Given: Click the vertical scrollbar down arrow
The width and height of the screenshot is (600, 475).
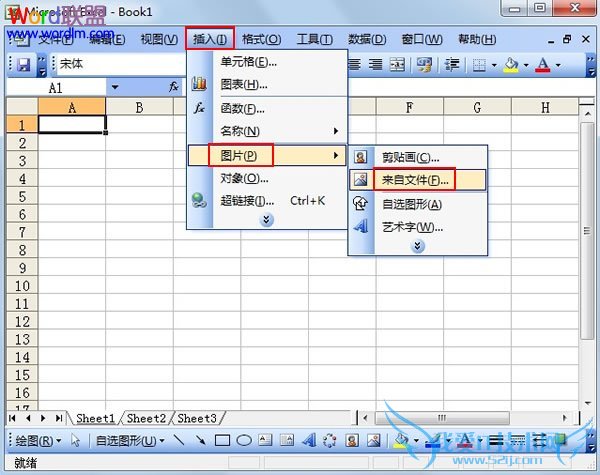Looking at the screenshot, I should (x=587, y=403).
